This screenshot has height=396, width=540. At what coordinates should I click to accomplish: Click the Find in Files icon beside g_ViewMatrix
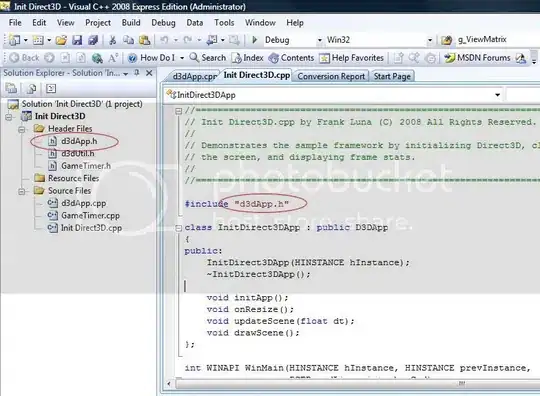447,40
